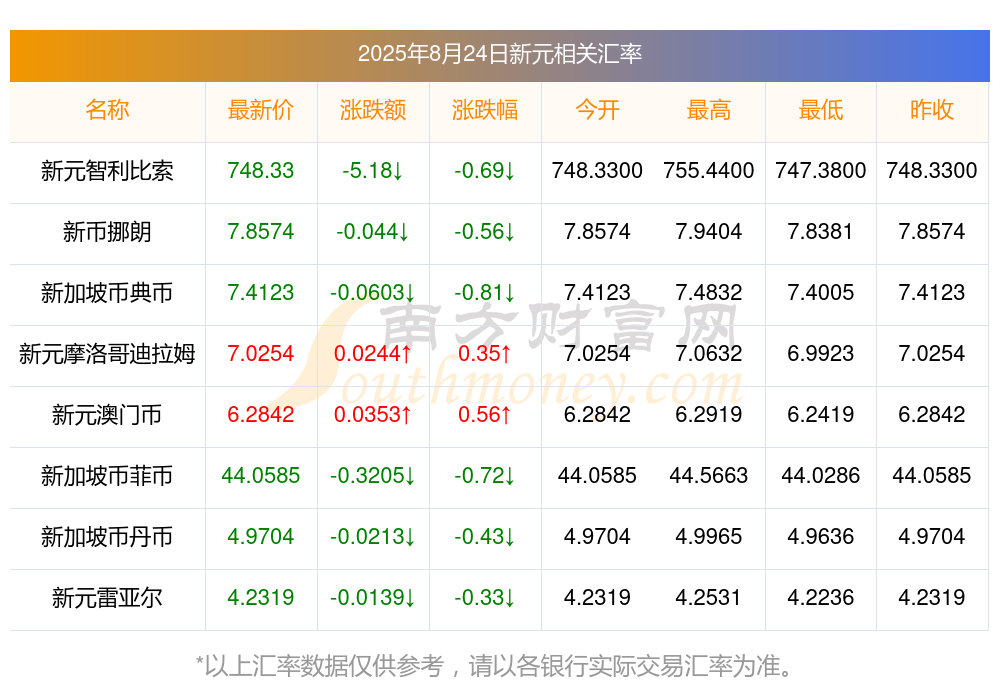This screenshot has width=1000, height=698.
Task: Click latest price 7.4123 in green
Action: (261, 292)
